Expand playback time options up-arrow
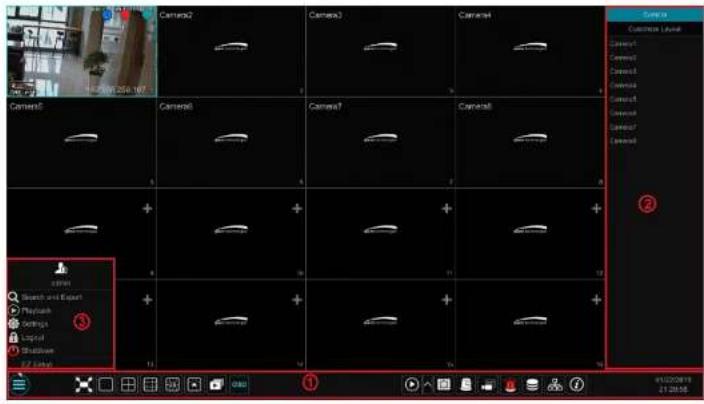The image size is (704, 404). click(427, 385)
